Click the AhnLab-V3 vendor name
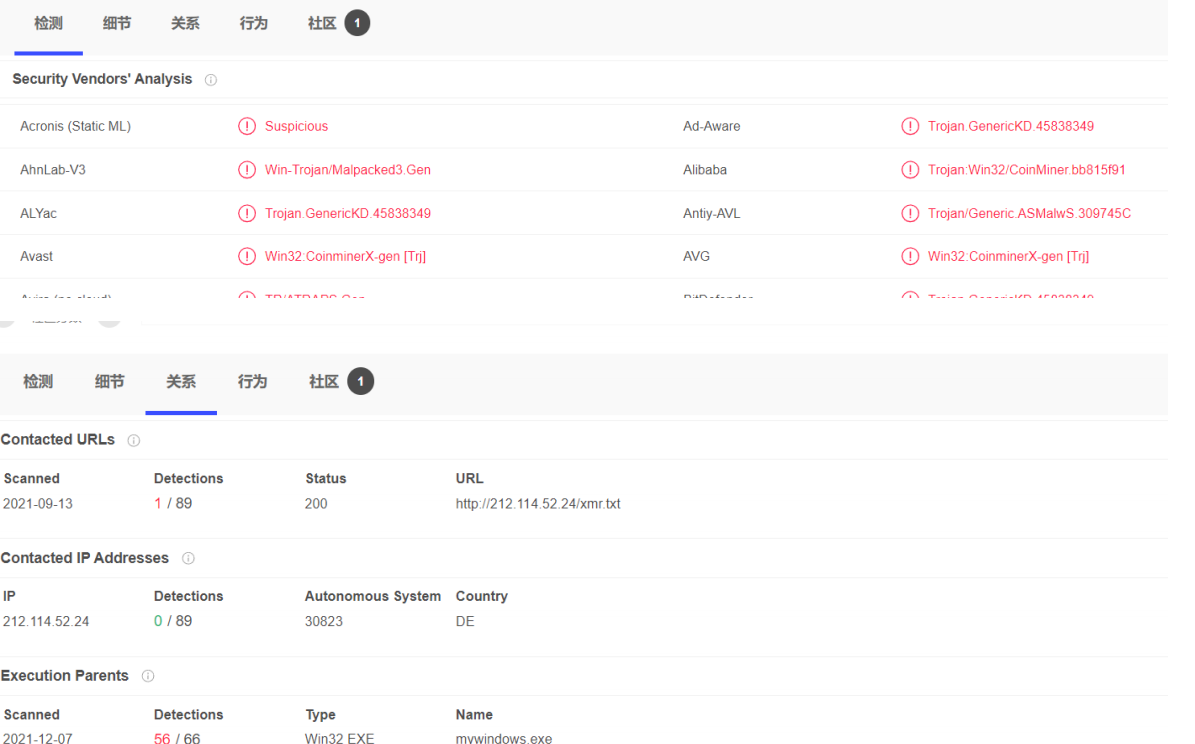This screenshot has height=744, width=1195. (53, 170)
